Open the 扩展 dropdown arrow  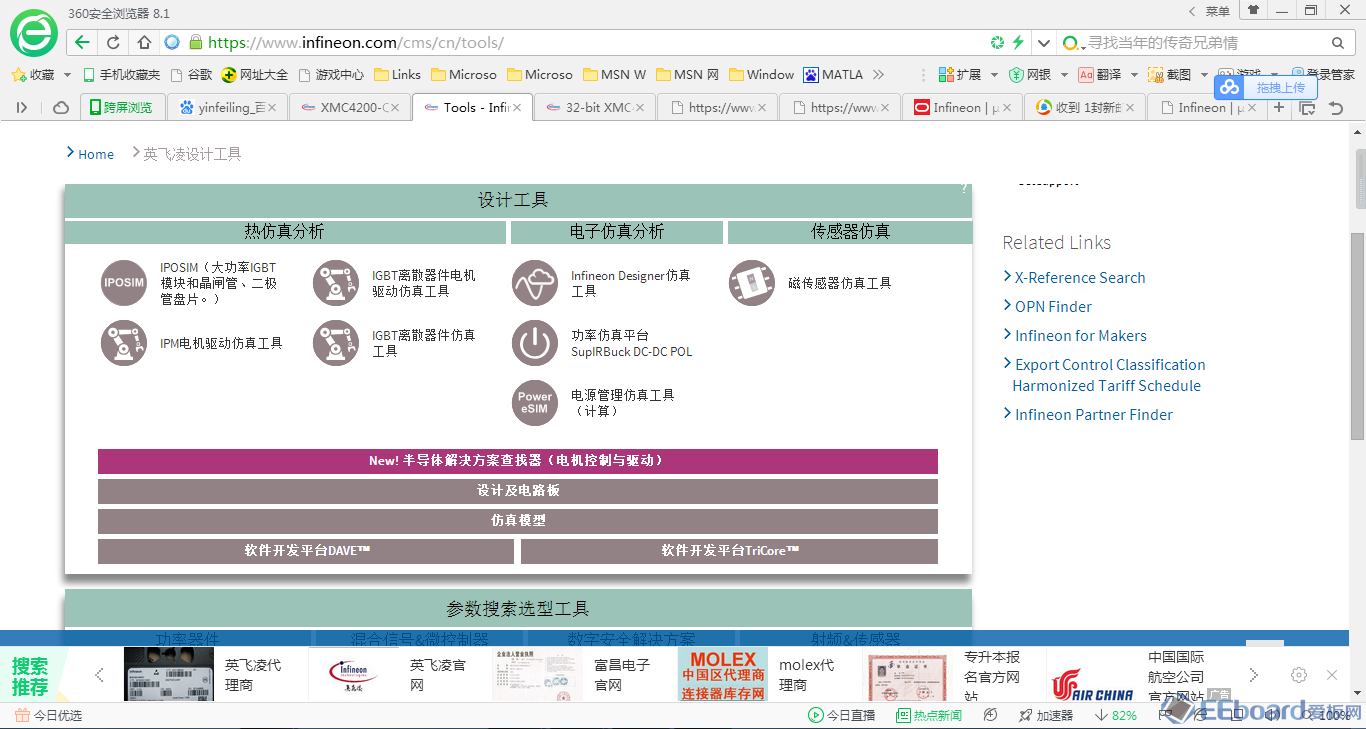click(994, 75)
